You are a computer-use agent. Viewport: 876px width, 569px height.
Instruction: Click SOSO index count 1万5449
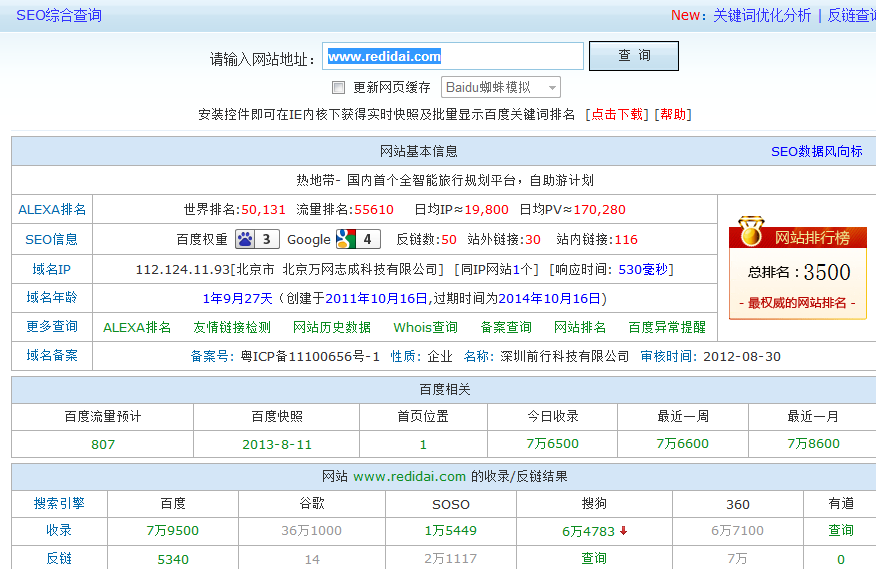coord(450,530)
